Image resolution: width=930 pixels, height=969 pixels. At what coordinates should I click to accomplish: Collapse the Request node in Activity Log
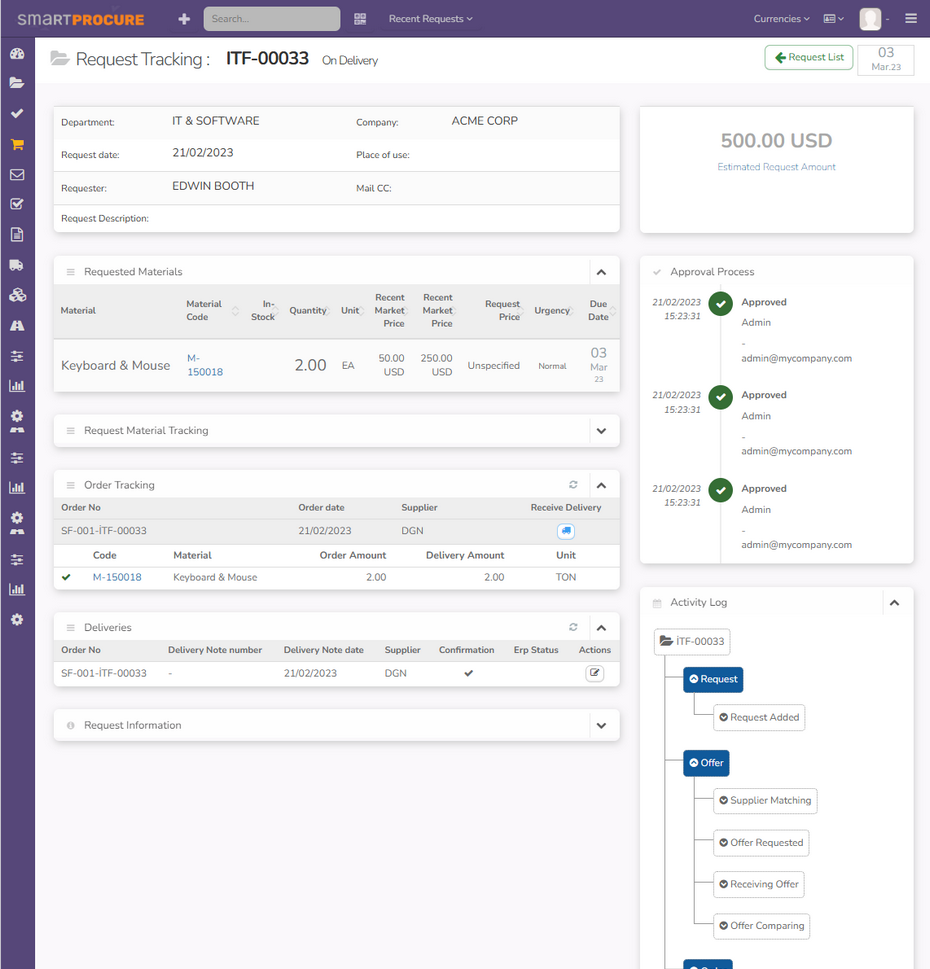713,679
